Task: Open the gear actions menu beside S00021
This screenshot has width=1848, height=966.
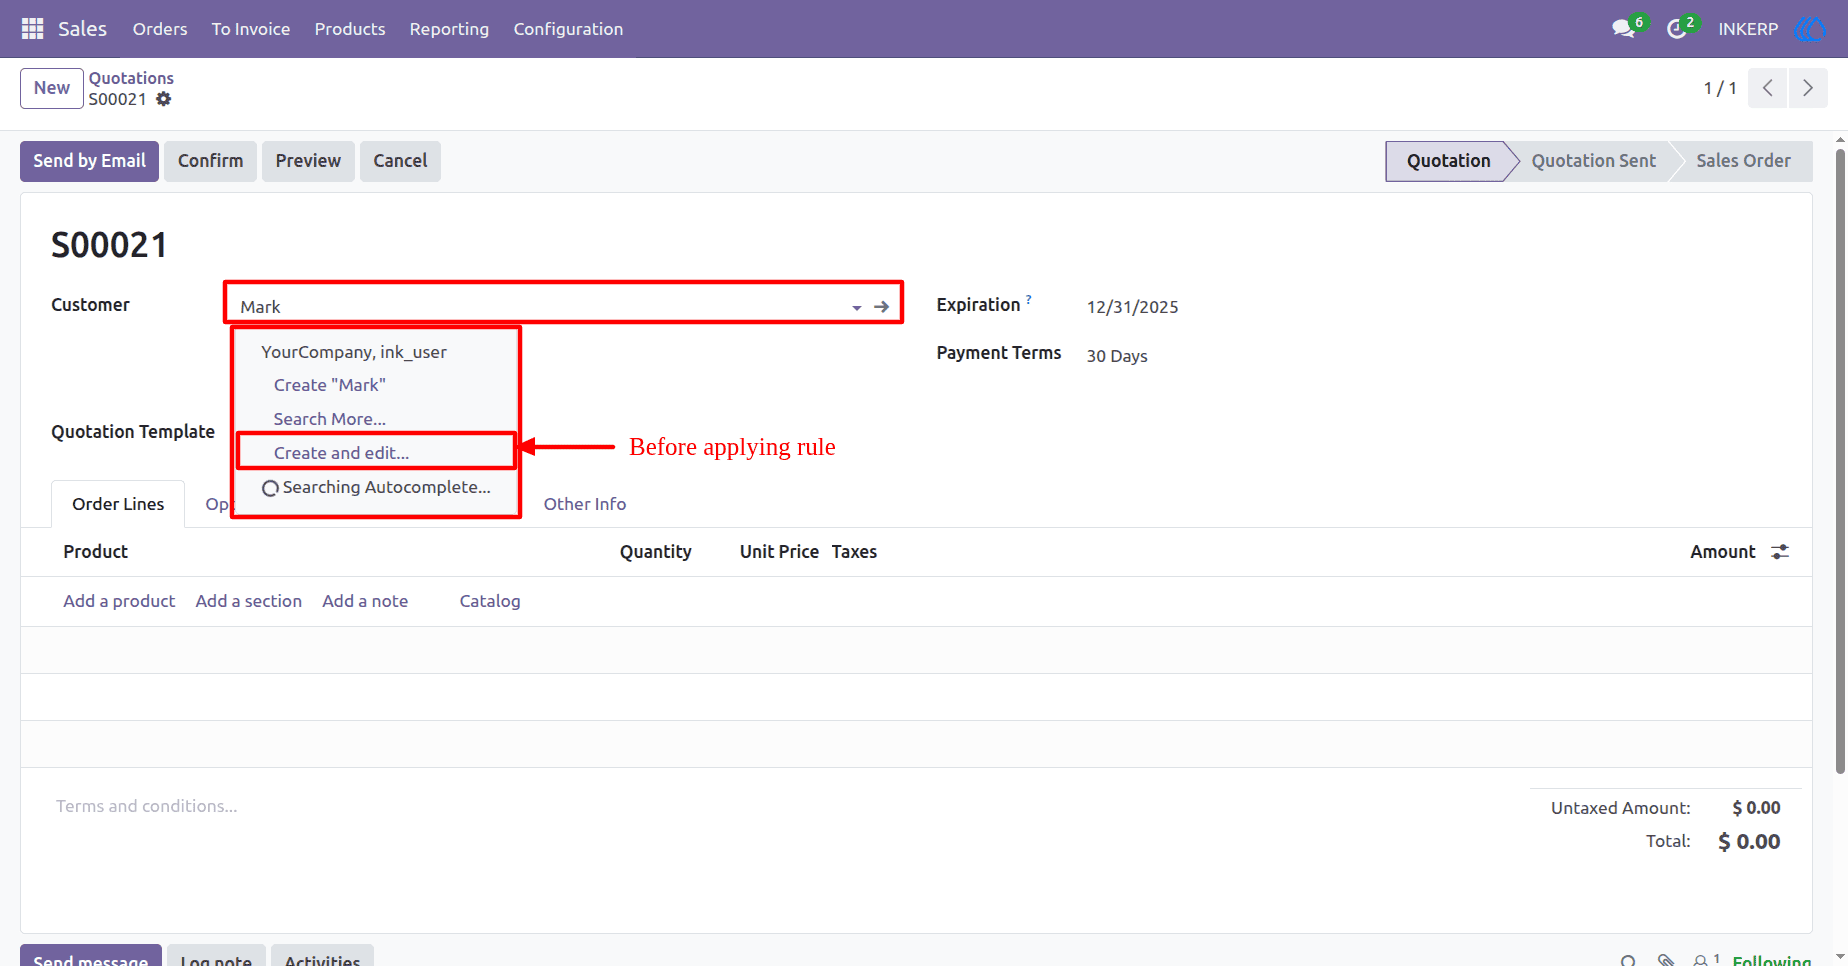Action: tap(164, 99)
